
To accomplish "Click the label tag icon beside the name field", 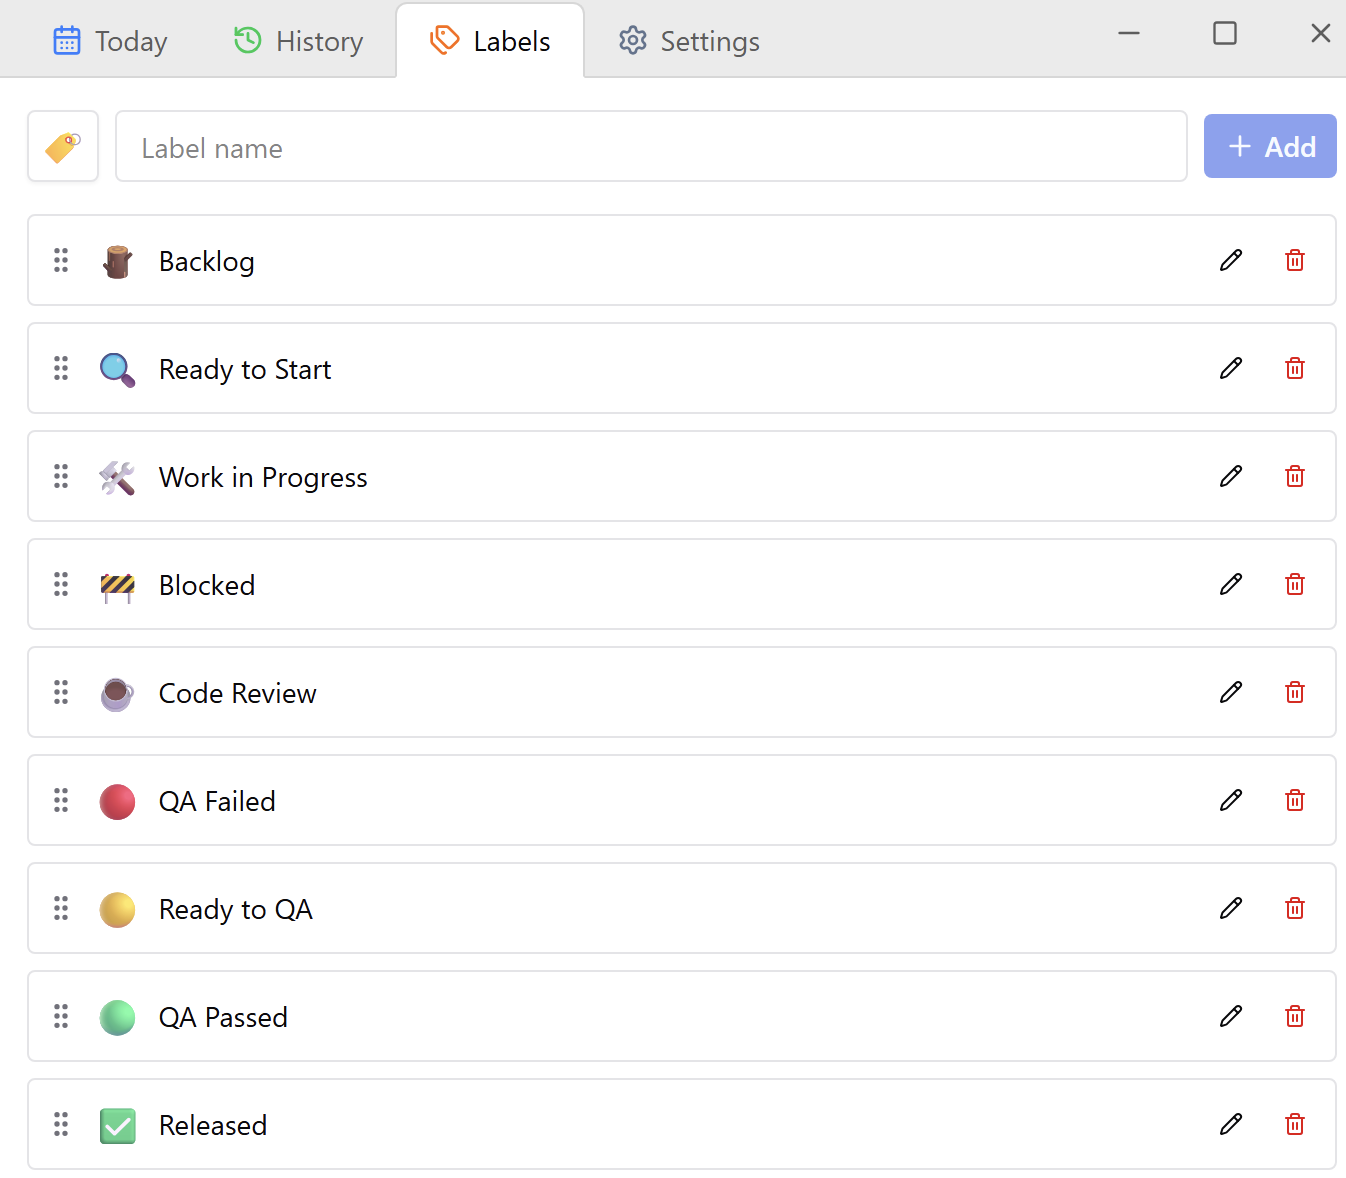I will (x=62, y=146).
